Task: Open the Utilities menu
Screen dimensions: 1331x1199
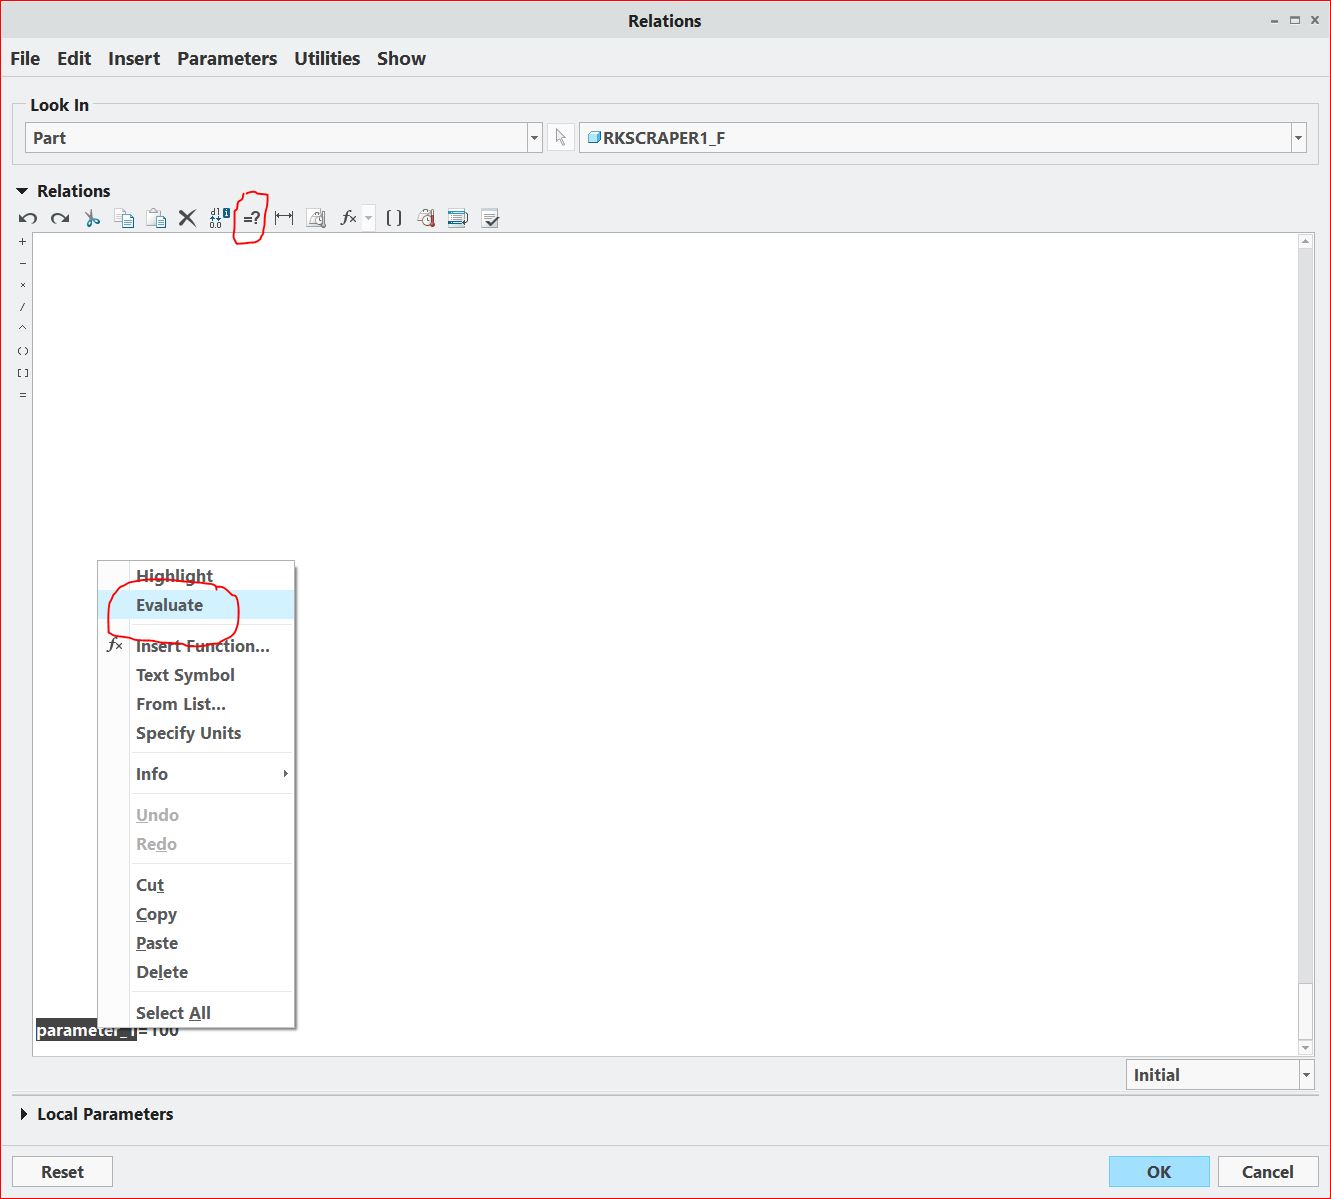Action: coord(326,58)
